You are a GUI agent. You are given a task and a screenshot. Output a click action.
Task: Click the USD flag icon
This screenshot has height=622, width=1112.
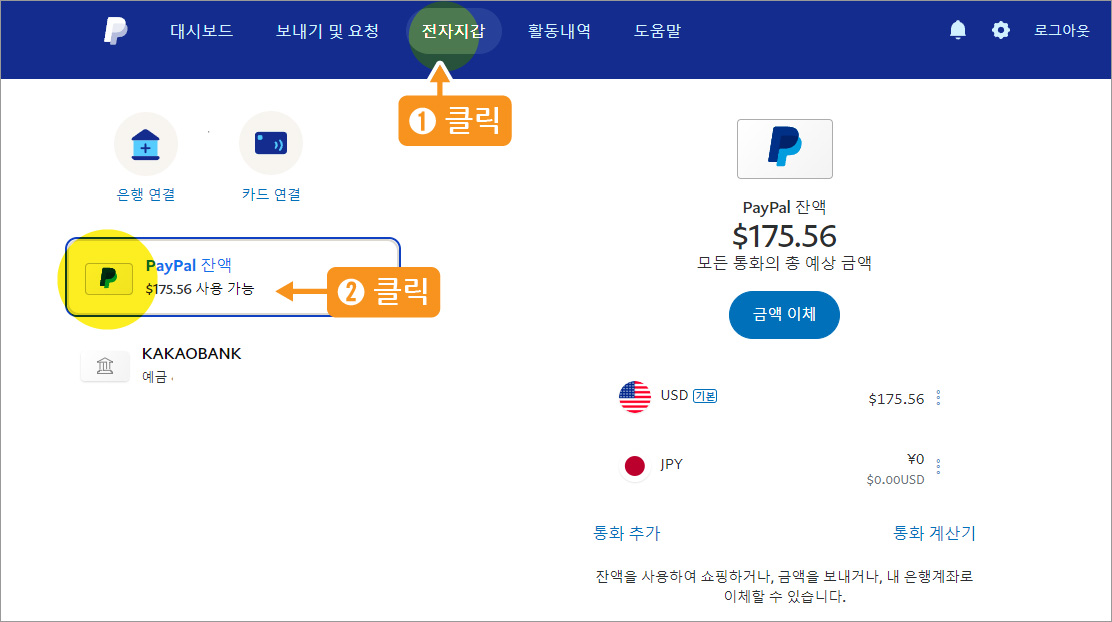click(635, 396)
